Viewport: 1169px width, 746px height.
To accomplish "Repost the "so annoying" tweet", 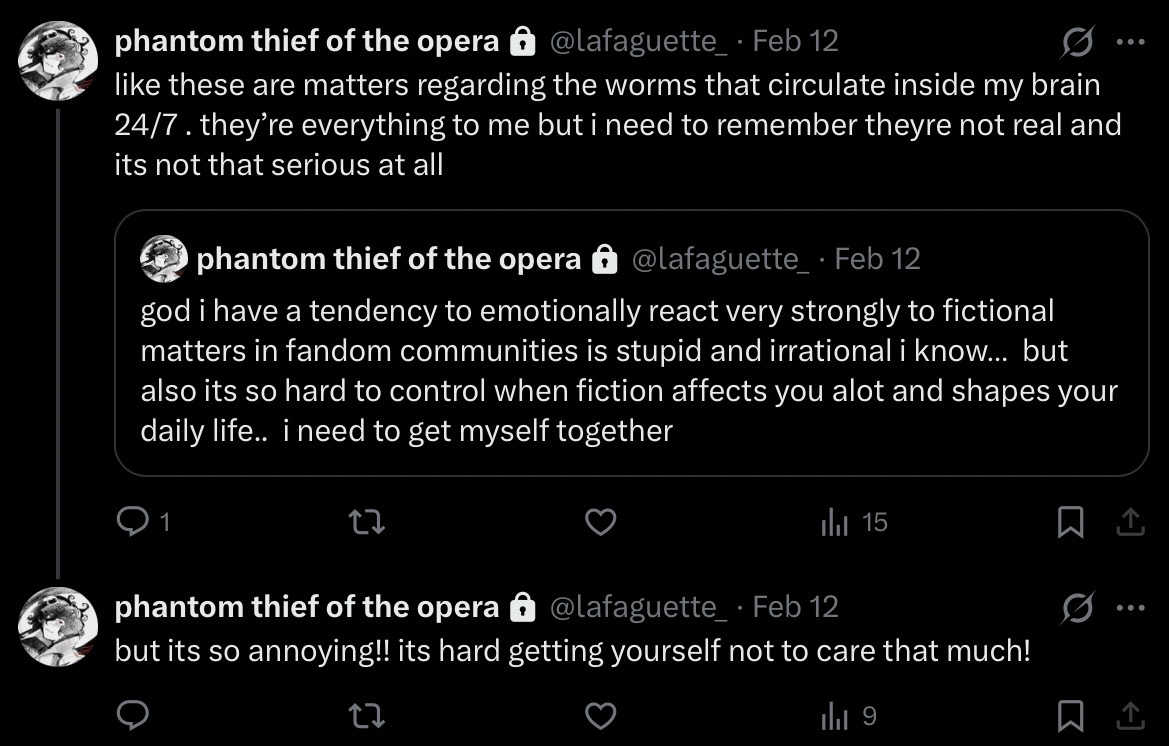I will (x=365, y=715).
